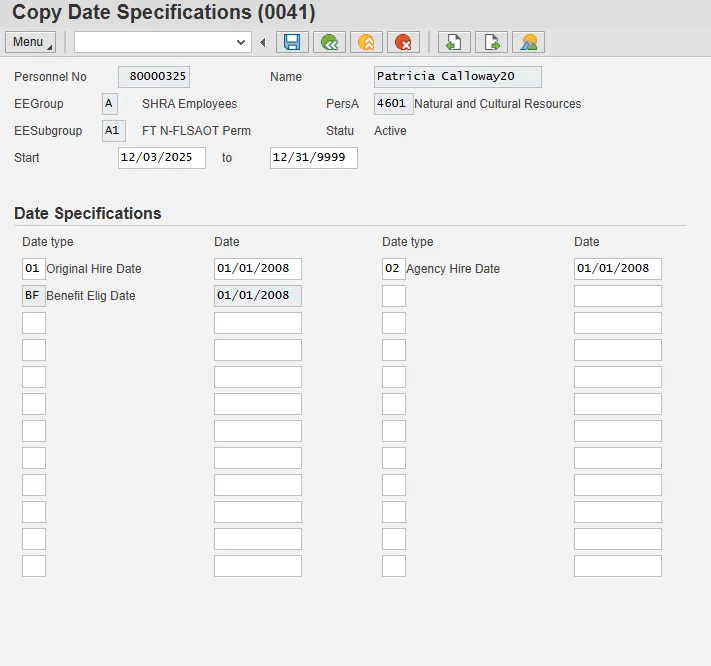Image resolution: width=711 pixels, height=666 pixels.
Task: Click the green Back button icon
Action: 329,42
